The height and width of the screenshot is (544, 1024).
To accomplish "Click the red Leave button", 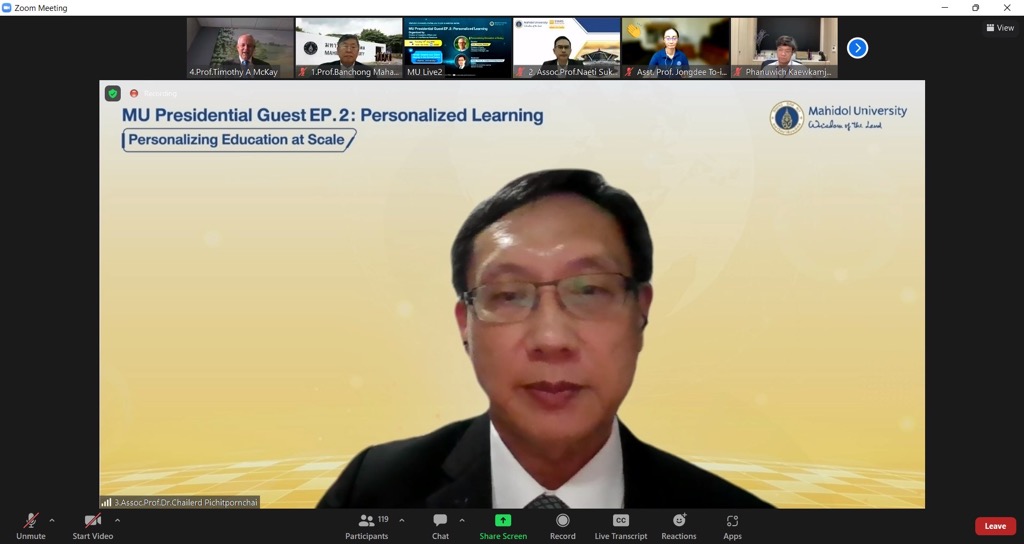I will pyautogui.click(x=995, y=526).
